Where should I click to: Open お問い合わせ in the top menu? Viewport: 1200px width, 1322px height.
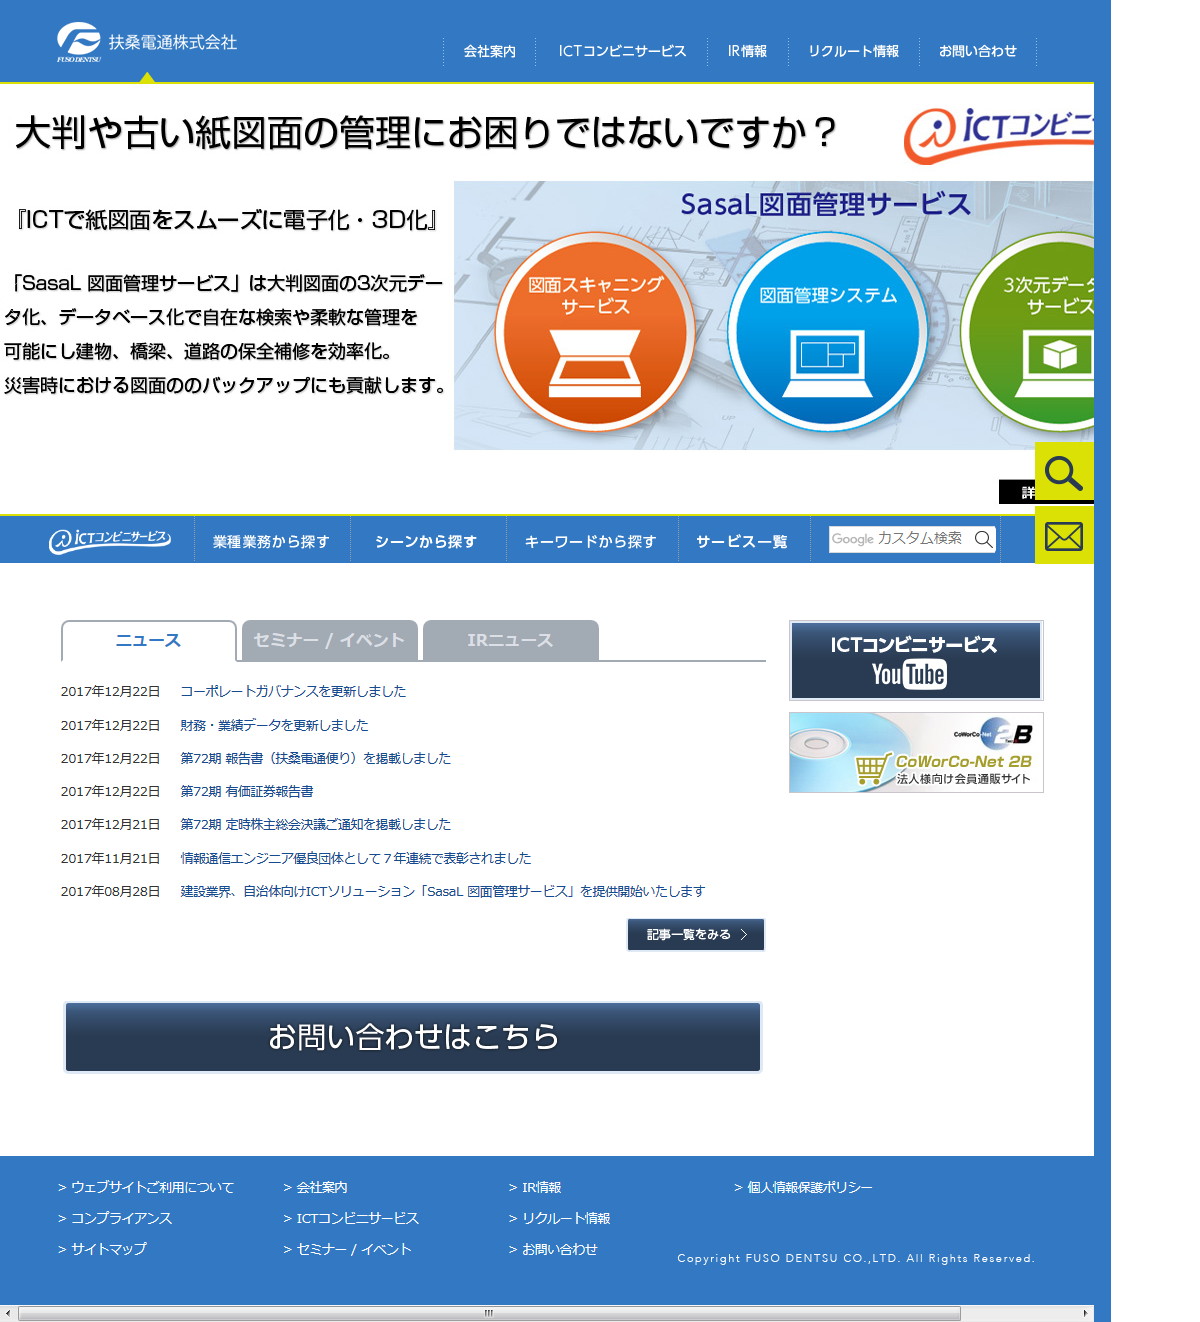977,51
